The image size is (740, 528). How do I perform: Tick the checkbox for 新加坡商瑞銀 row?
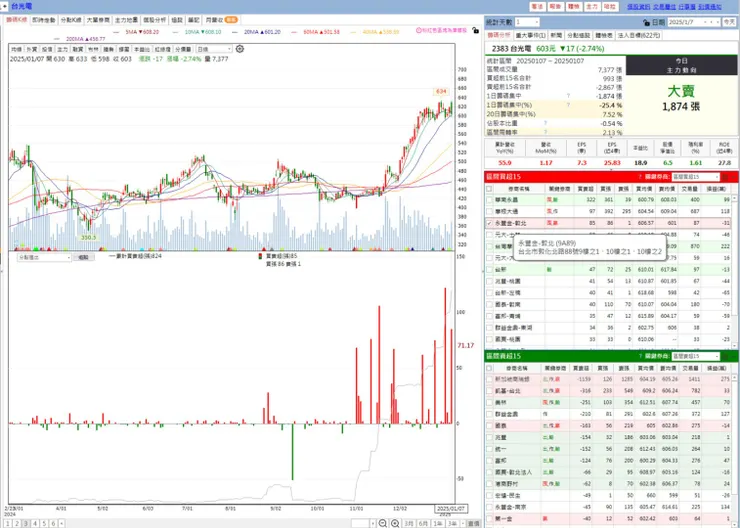click(x=489, y=379)
